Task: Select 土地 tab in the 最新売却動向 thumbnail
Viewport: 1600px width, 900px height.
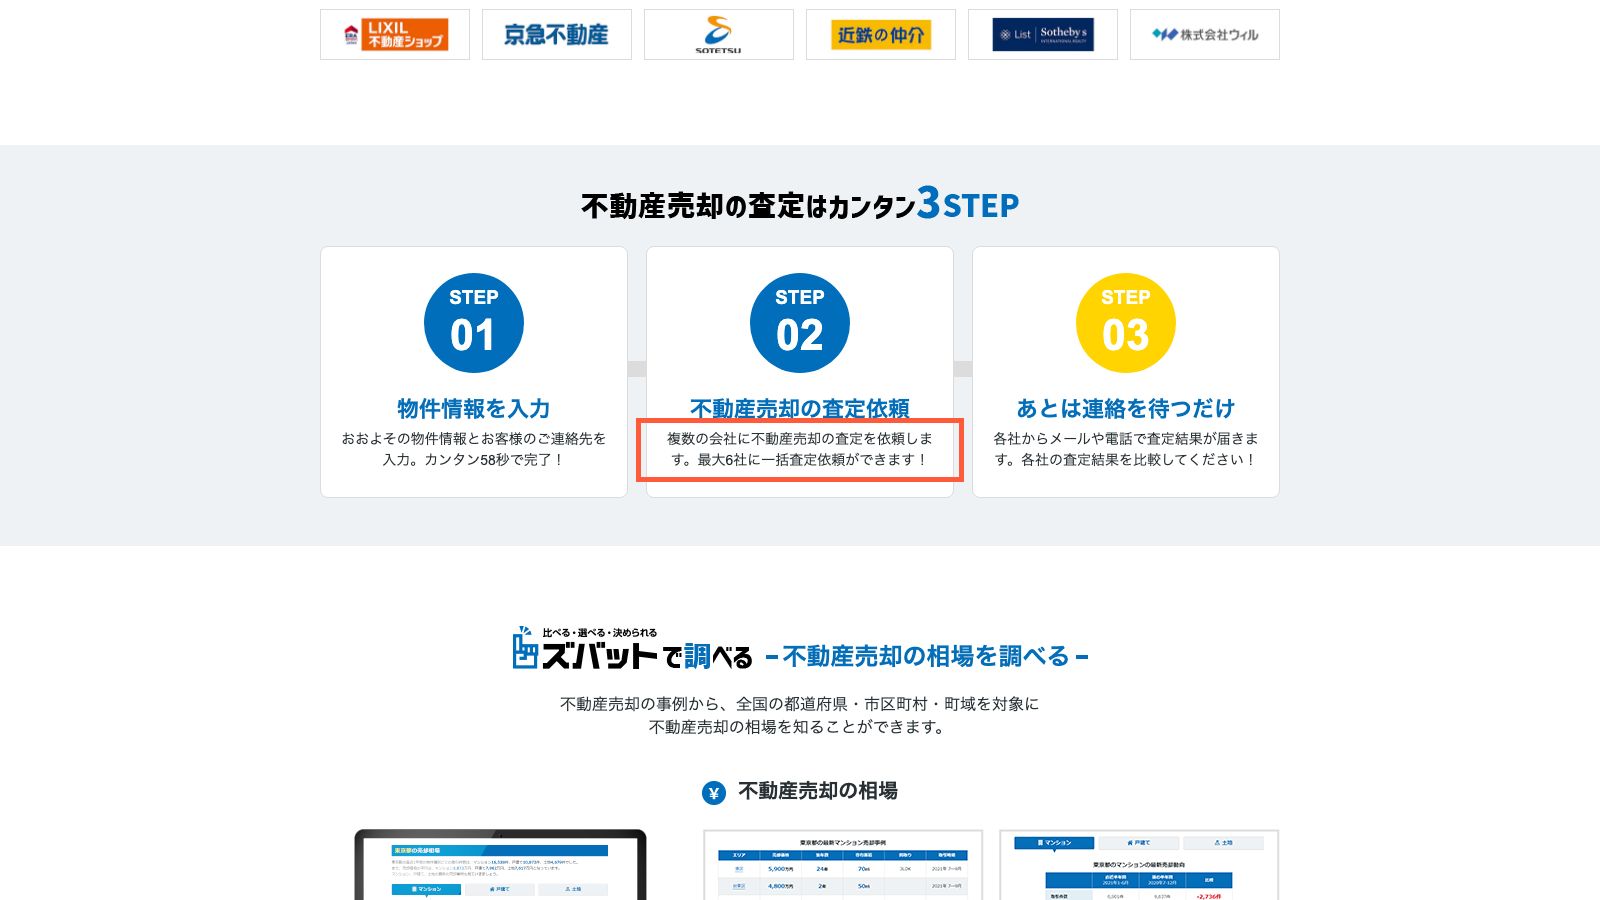Action: point(1223,843)
